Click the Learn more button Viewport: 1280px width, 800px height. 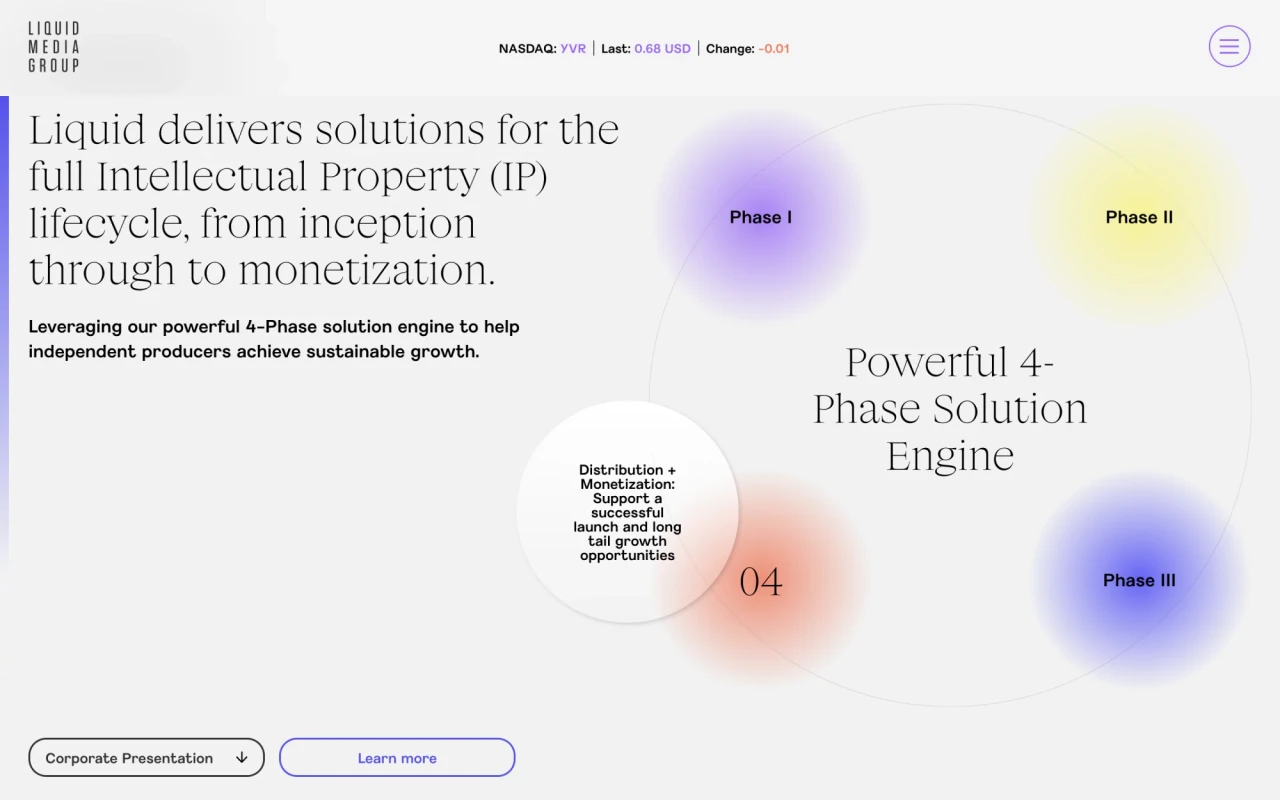[397, 758]
